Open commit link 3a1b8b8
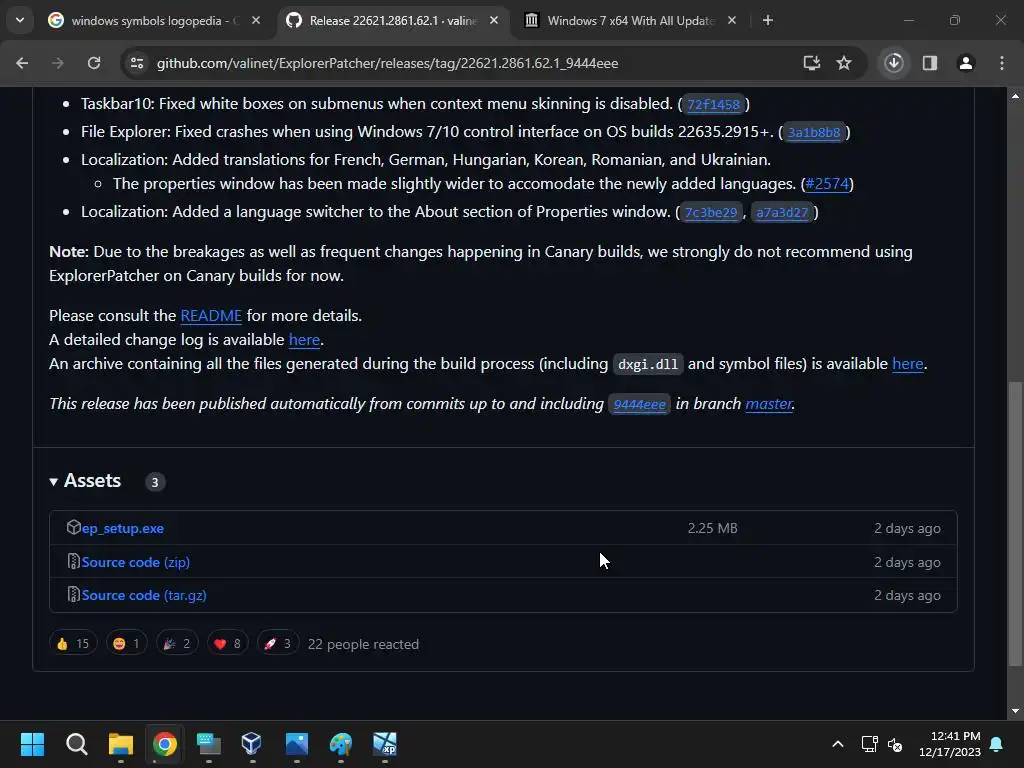Image resolution: width=1024 pixels, height=768 pixels. point(814,133)
